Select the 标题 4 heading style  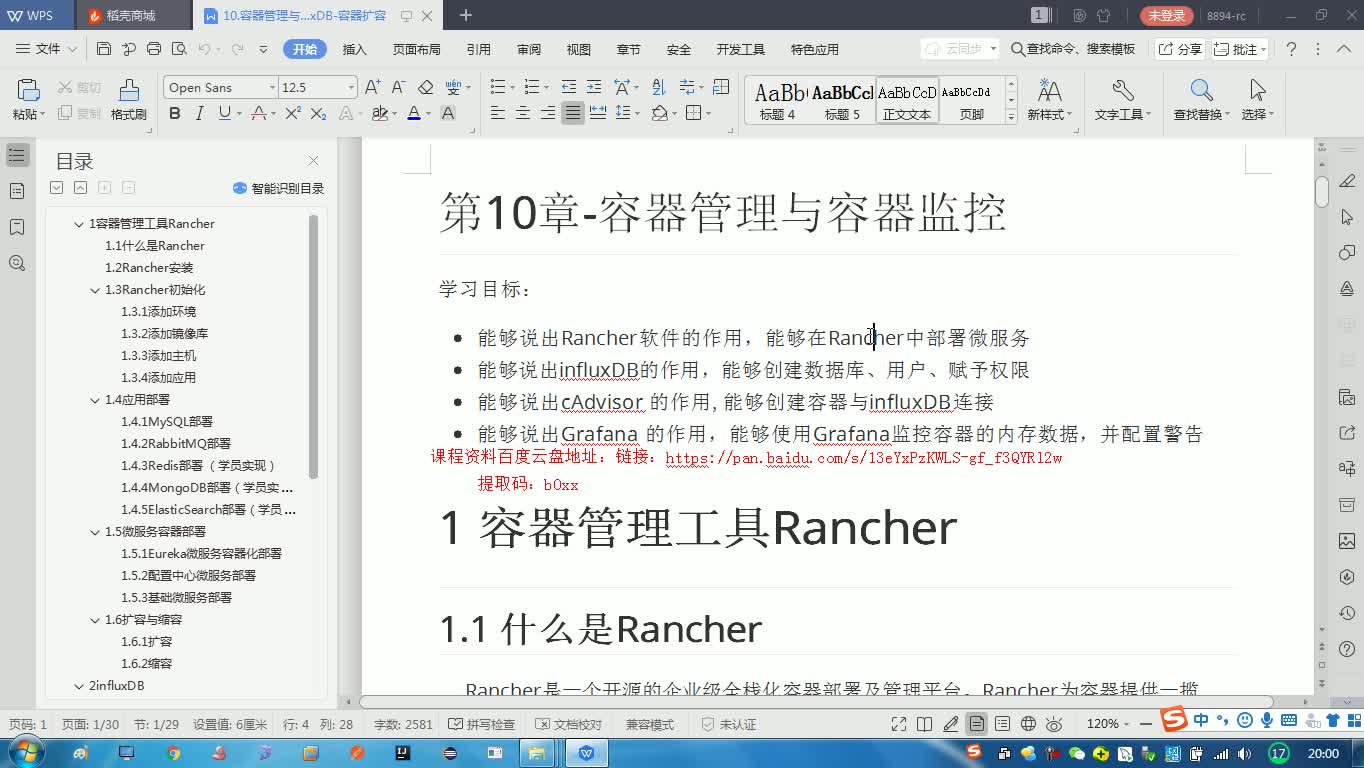(x=778, y=101)
